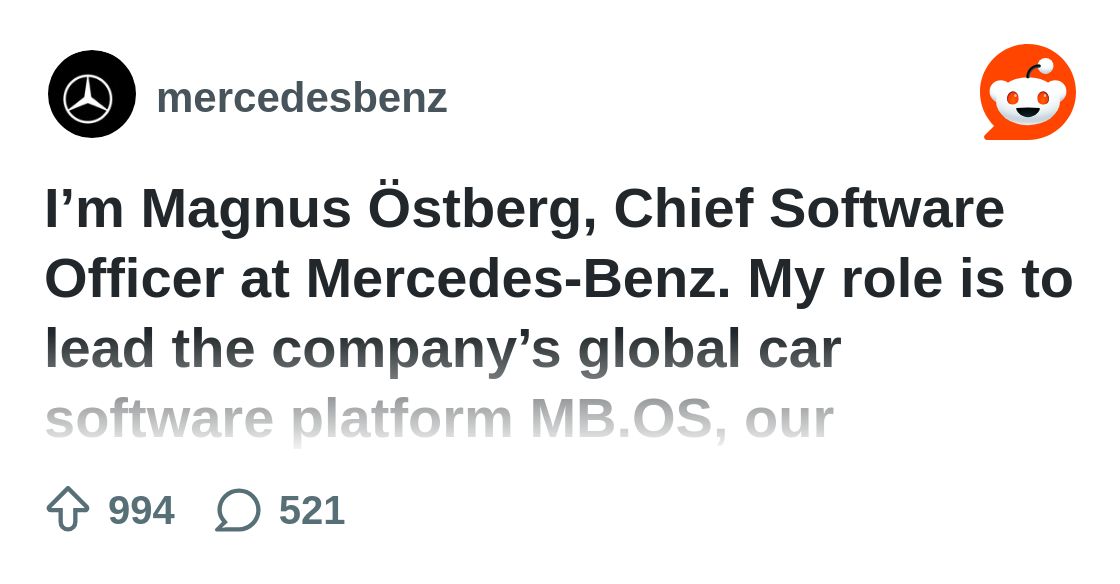1120x584 pixels.
Task: Click the faded word "our" ending the title
Action: (x=788, y=420)
